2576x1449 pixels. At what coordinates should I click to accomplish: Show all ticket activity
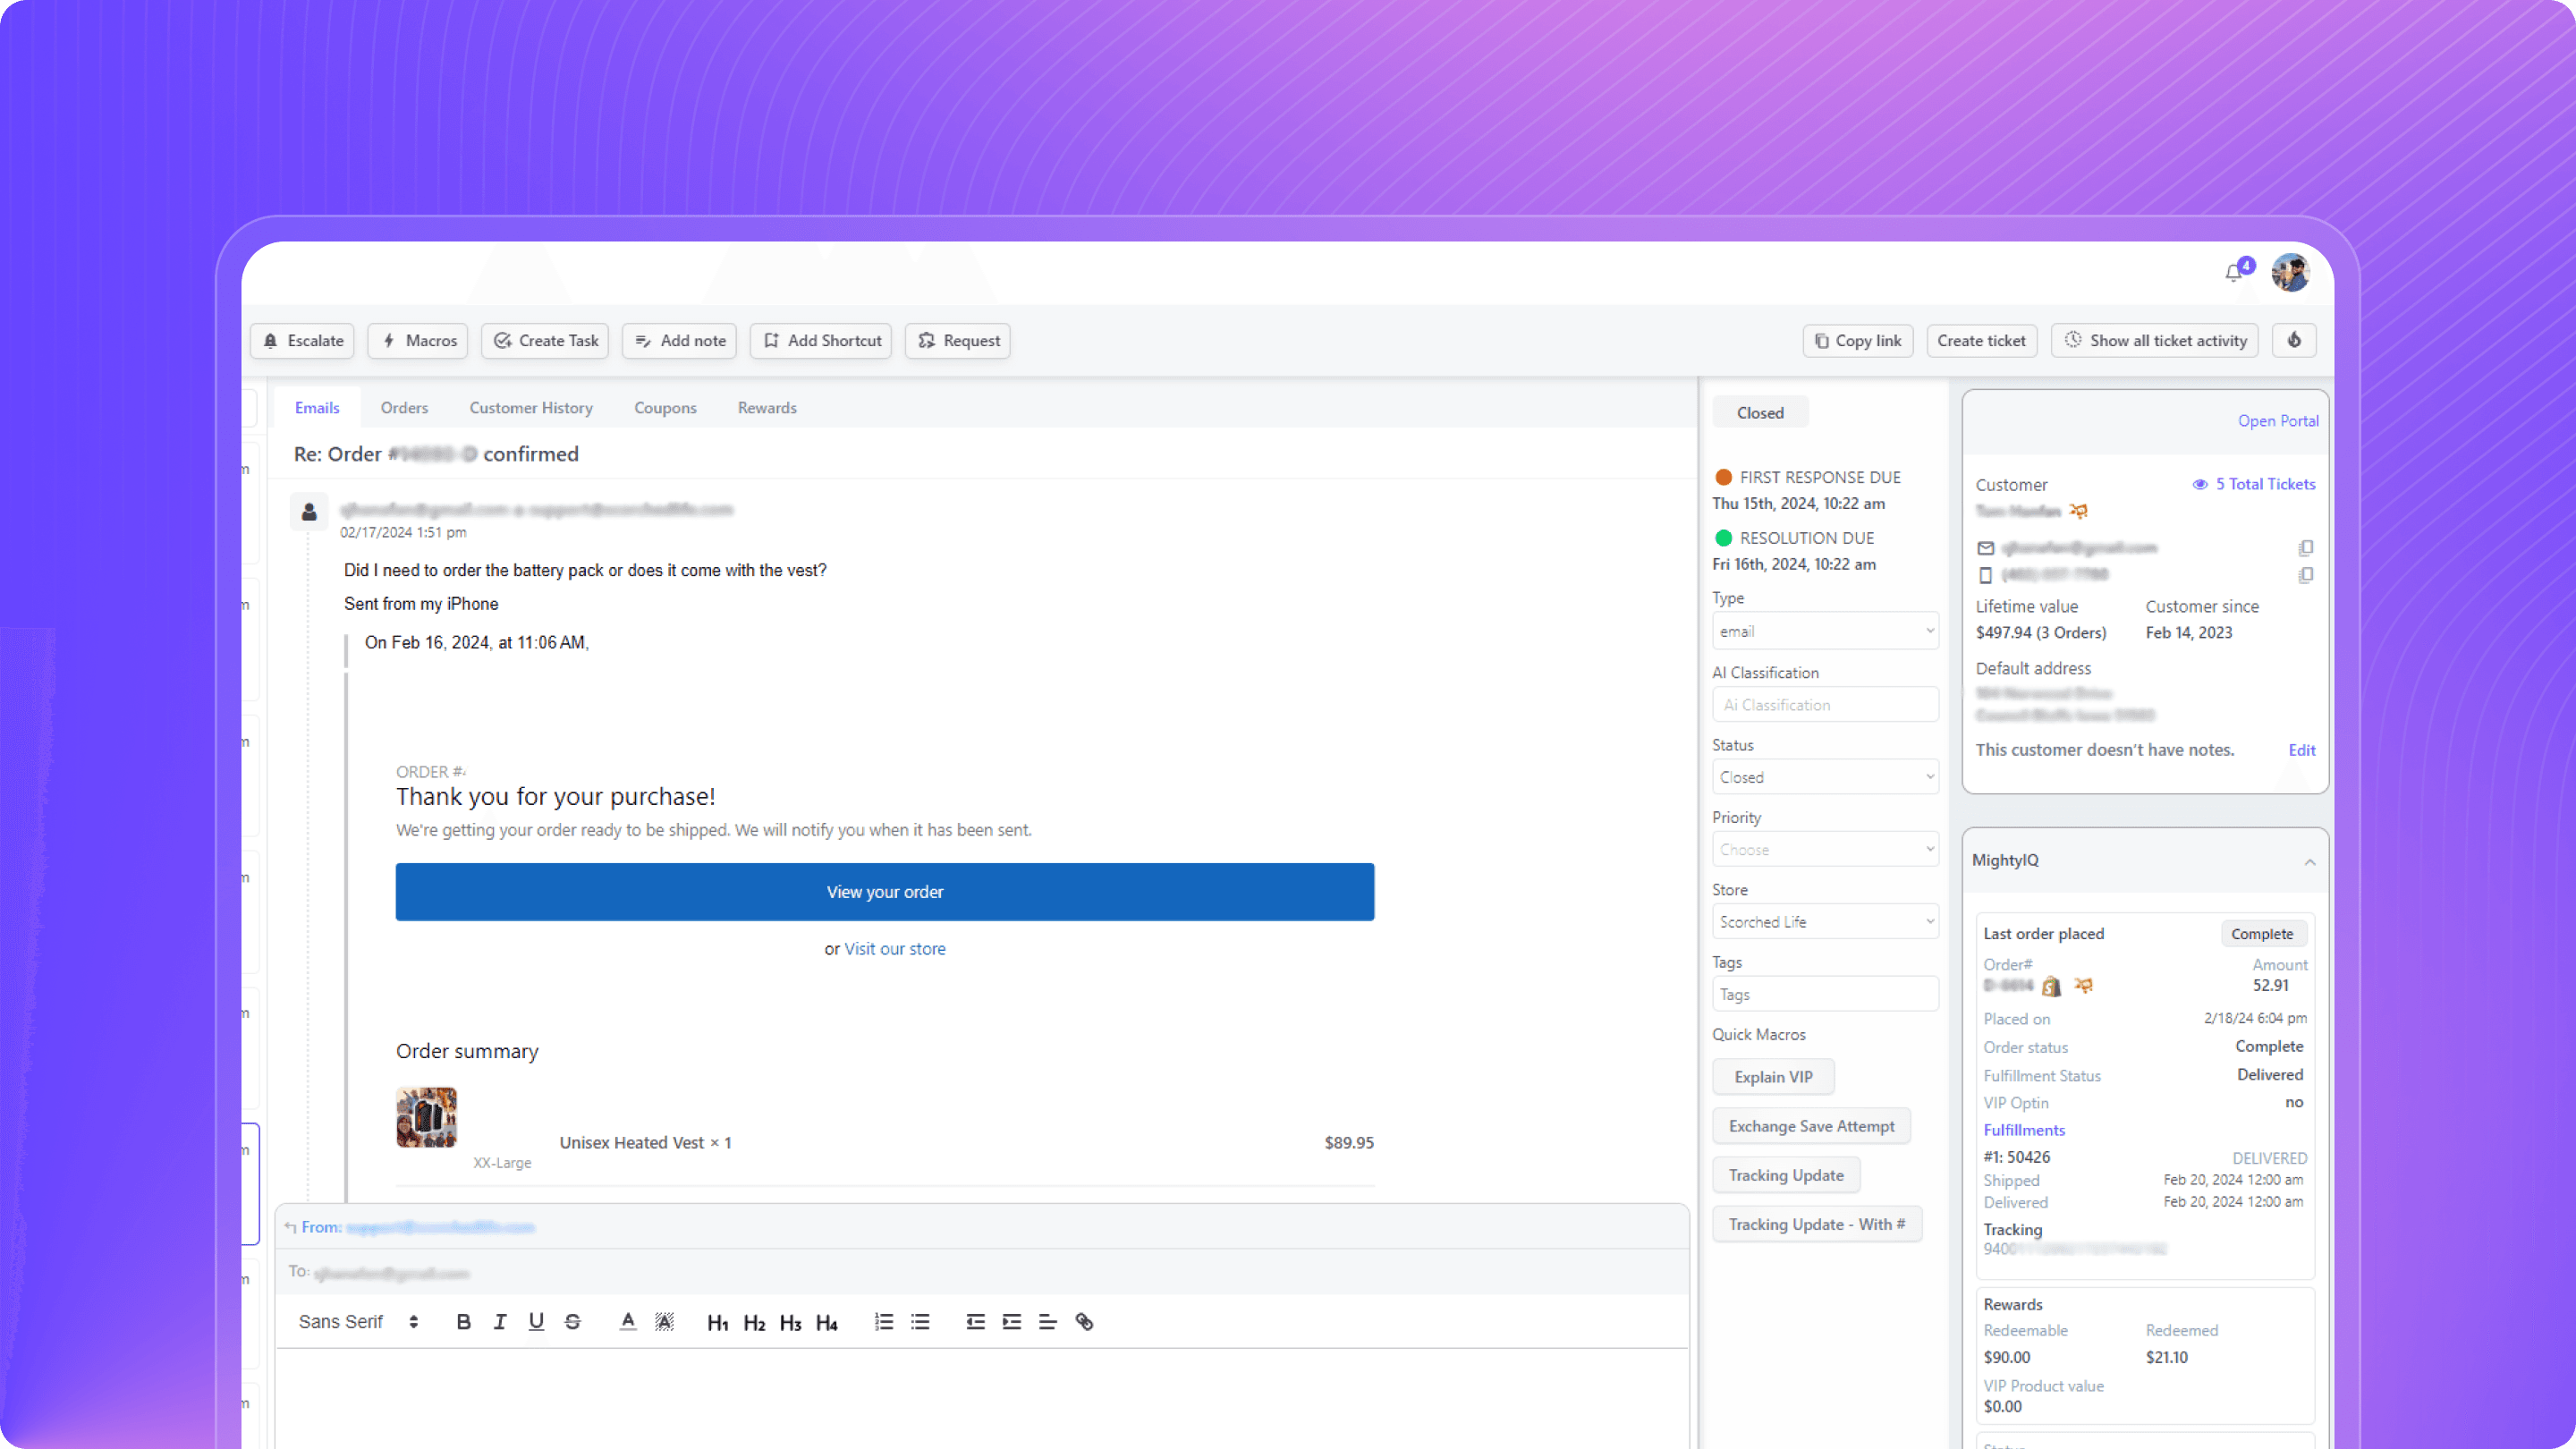(2155, 340)
